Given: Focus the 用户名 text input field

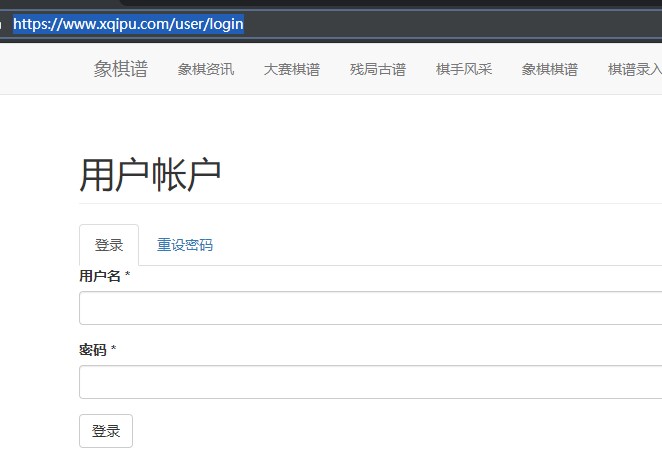Looking at the screenshot, I should coord(370,308).
